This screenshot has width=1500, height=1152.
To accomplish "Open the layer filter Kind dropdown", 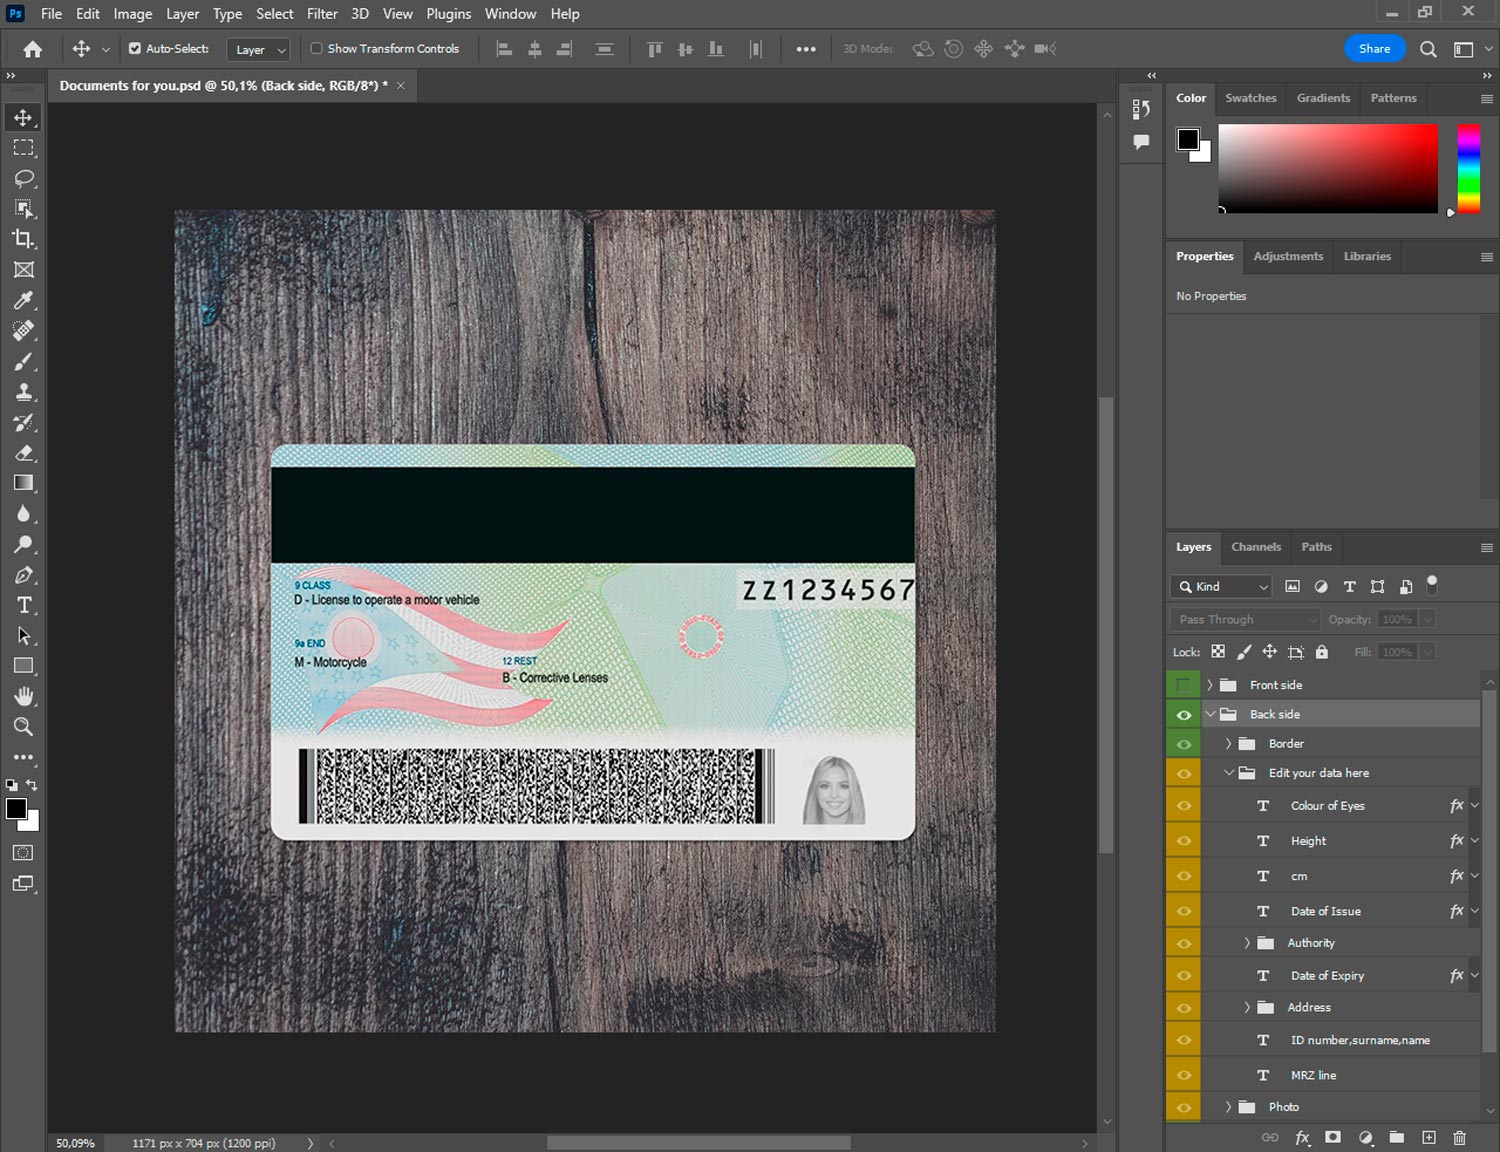I will pyautogui.click(x=1222, y=587).
